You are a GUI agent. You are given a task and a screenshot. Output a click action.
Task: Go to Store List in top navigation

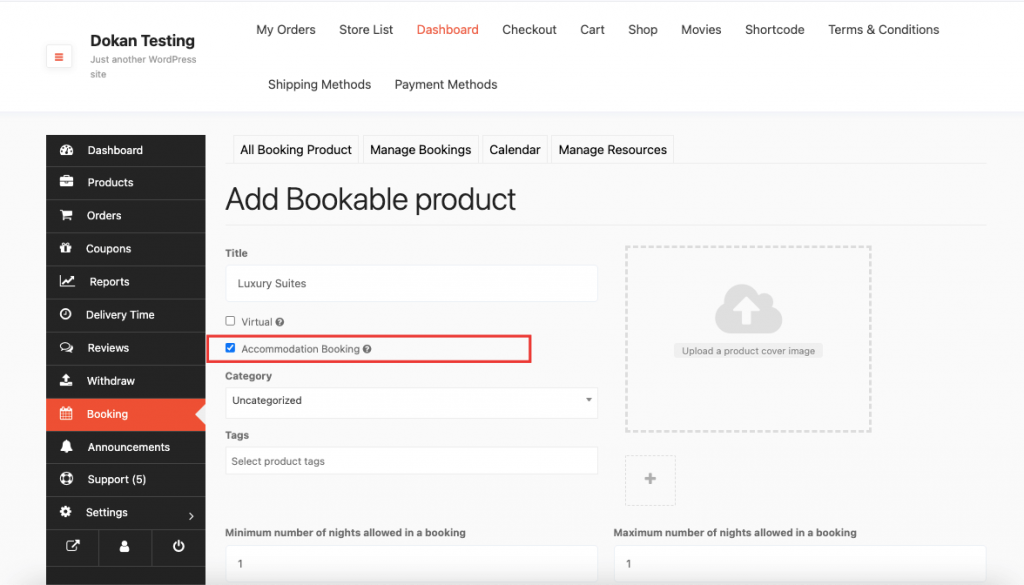pyautogui.click(x=366, y=29)
